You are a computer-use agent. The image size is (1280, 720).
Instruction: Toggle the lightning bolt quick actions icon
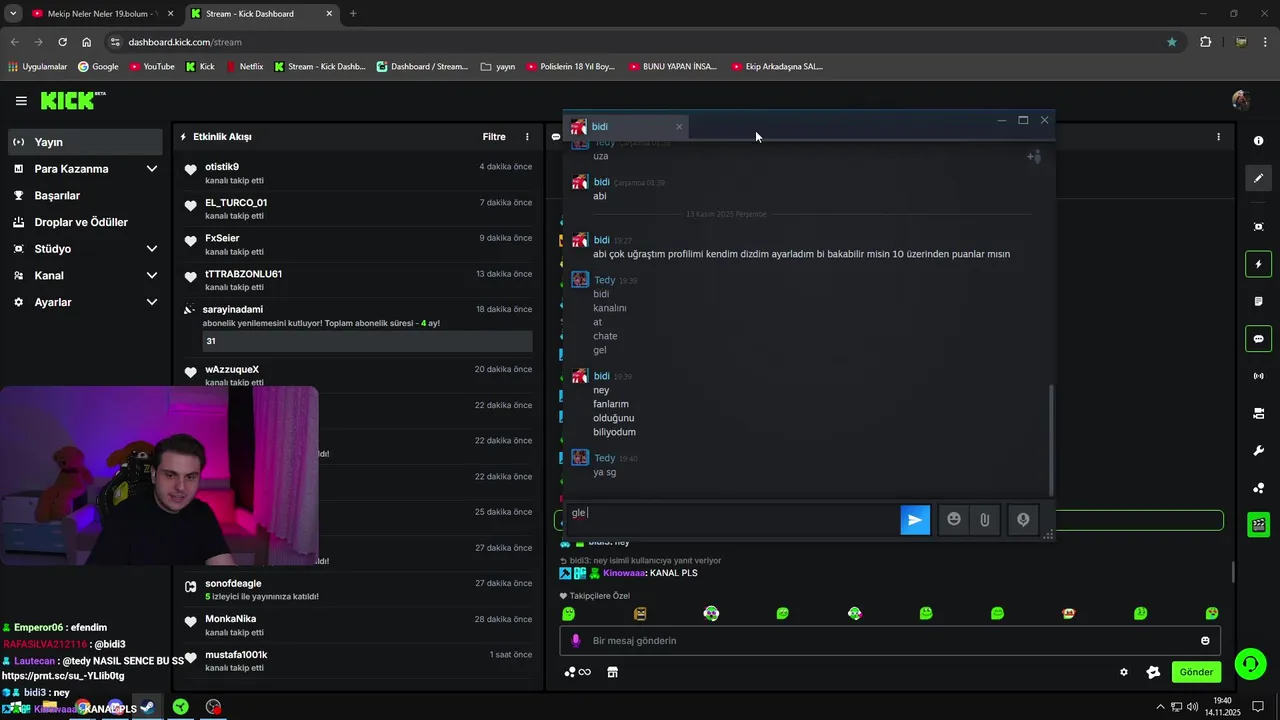tap(1258, 264)
